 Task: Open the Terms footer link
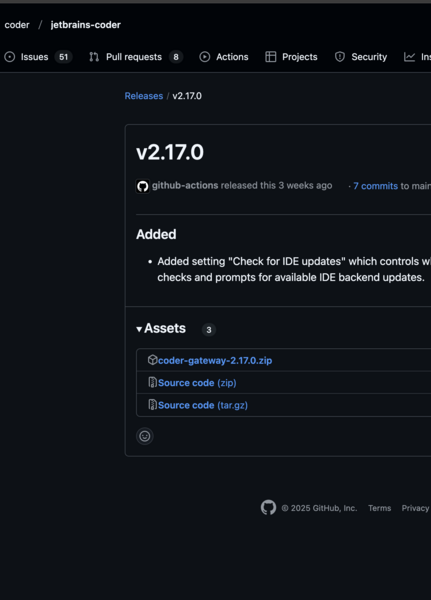379,508
